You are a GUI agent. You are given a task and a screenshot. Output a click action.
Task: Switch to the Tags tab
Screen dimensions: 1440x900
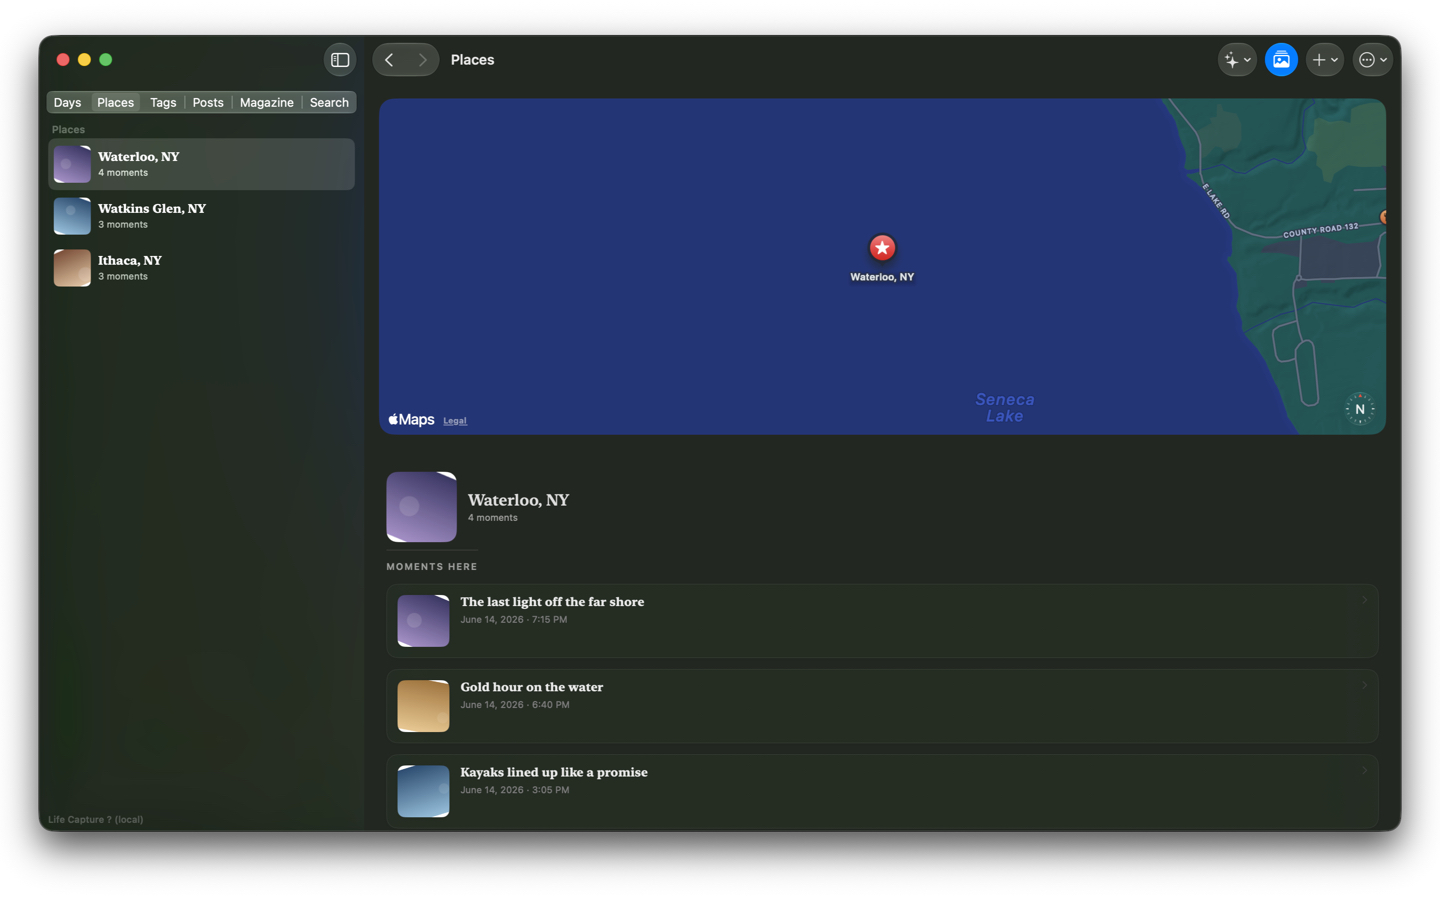[x=163, y=103]
